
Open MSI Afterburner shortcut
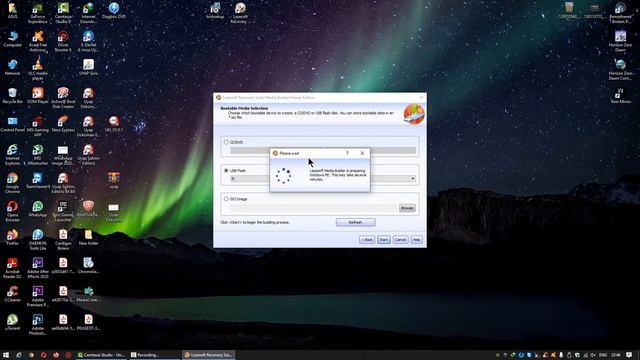coord(38,154)
